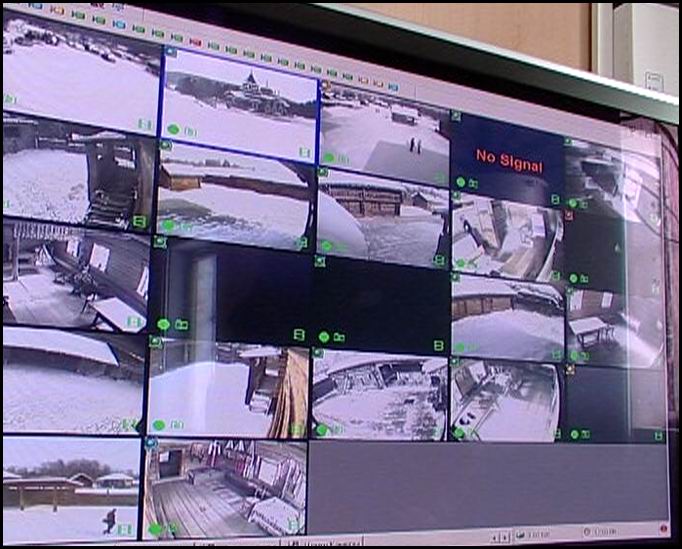Image resolution: width=682 pixels, height=549 pixels.
Task: Click corner icon on interior wooden floor feed
Action: [x=151, y=443]
